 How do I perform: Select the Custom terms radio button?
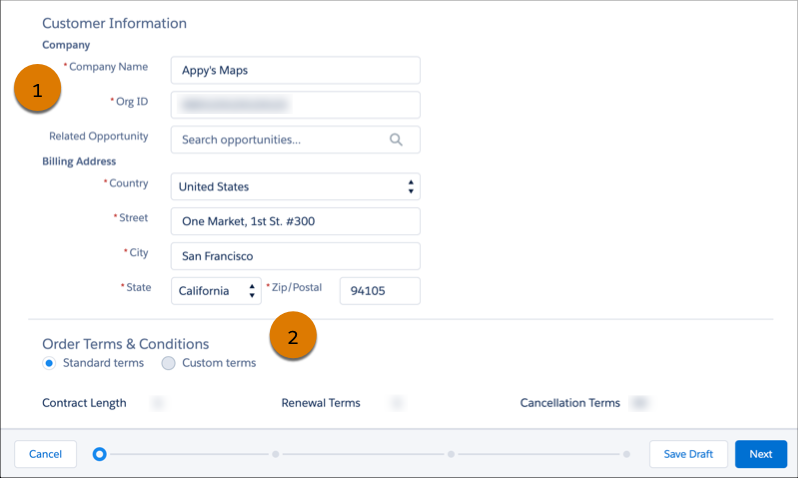[168, 363]
